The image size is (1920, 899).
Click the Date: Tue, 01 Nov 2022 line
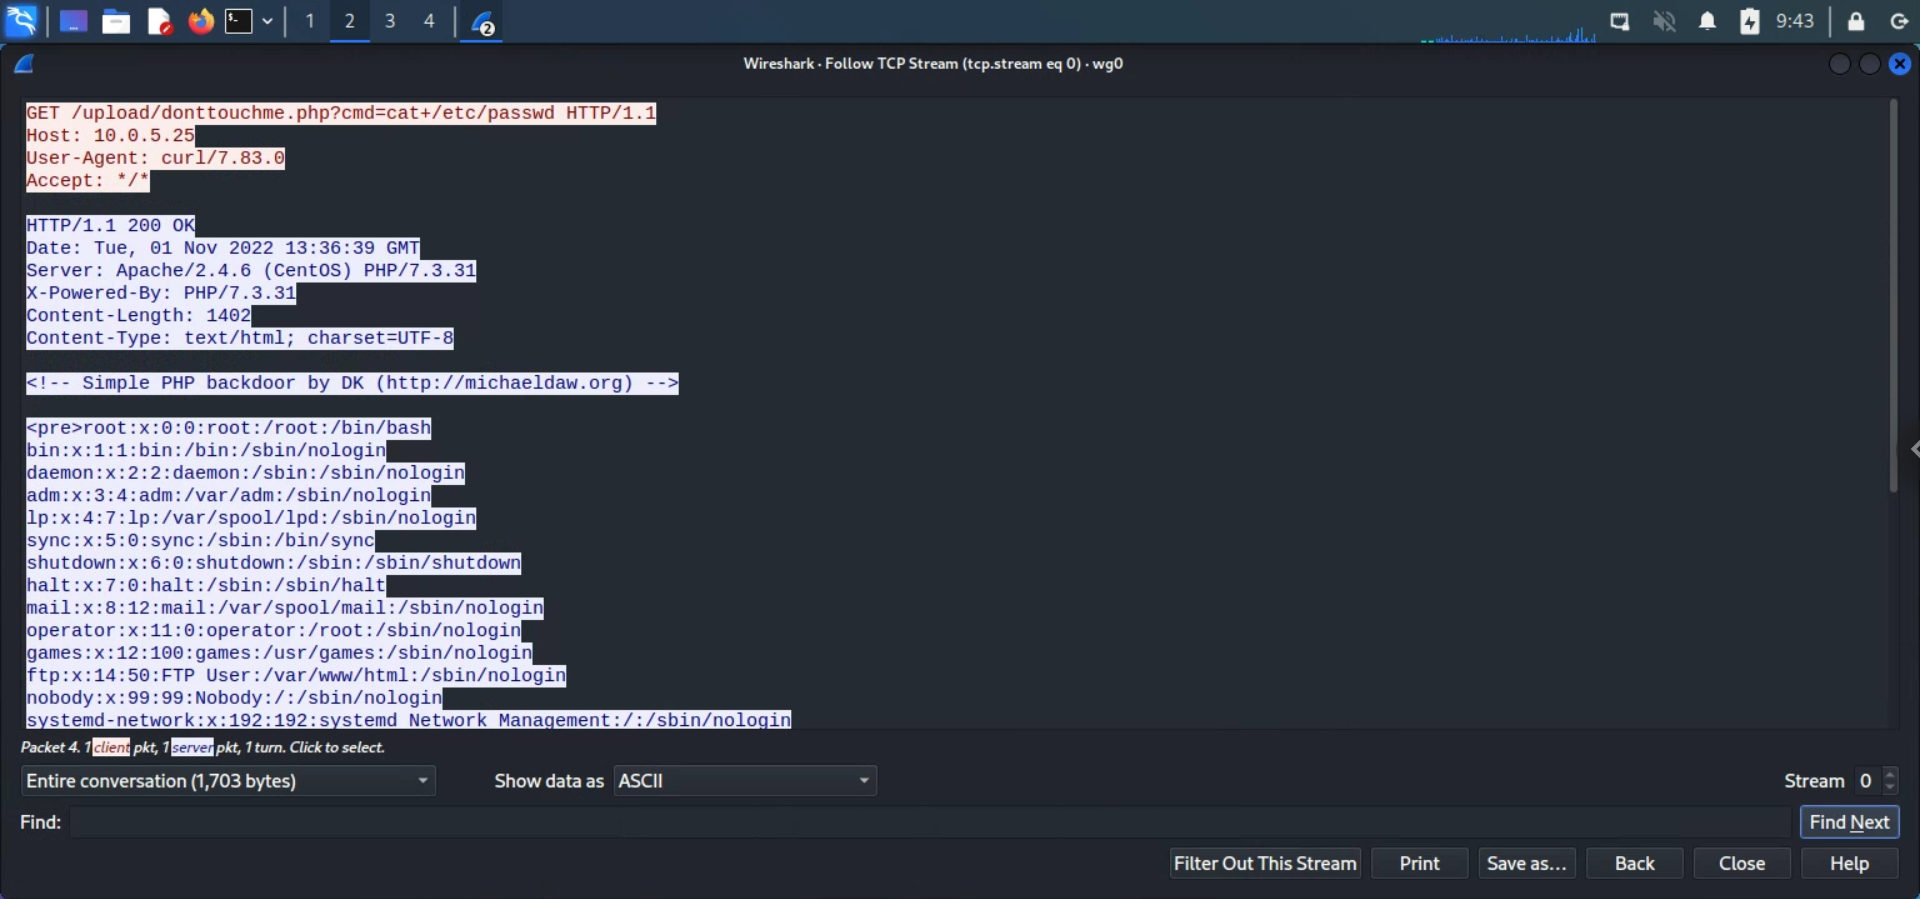[222, 248]
